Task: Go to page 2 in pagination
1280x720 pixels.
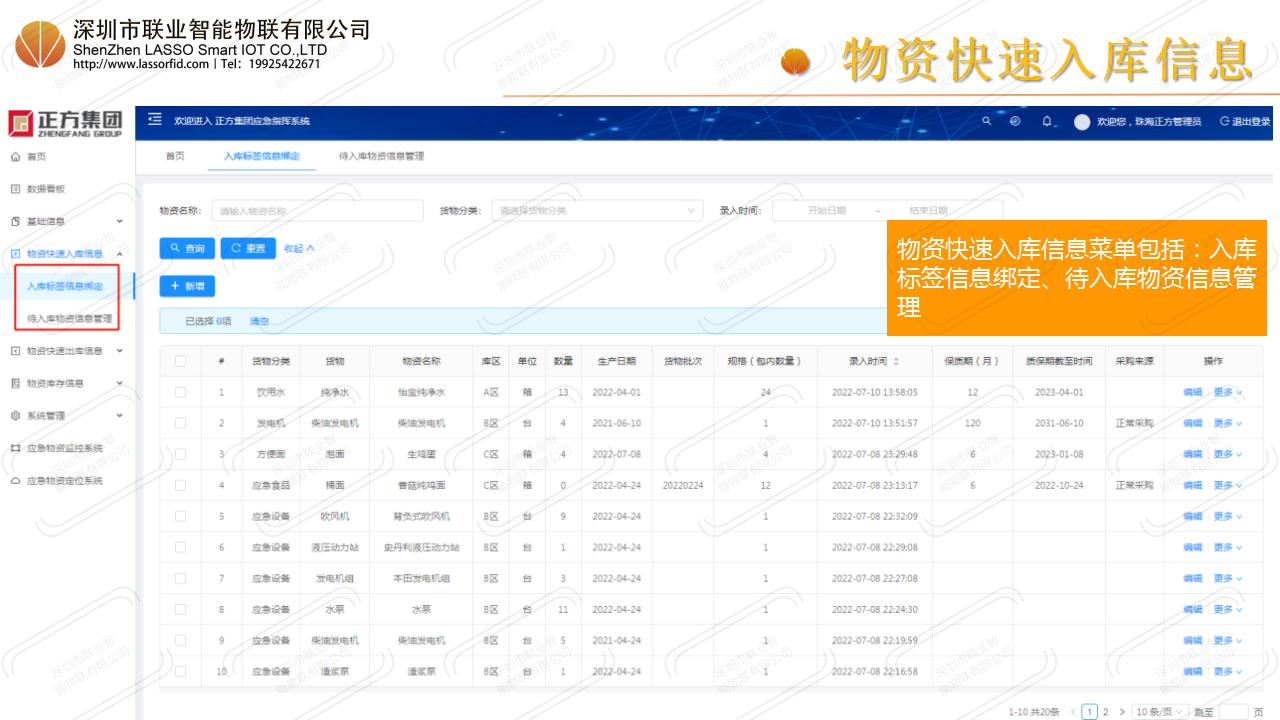Action: point(1105,712)
